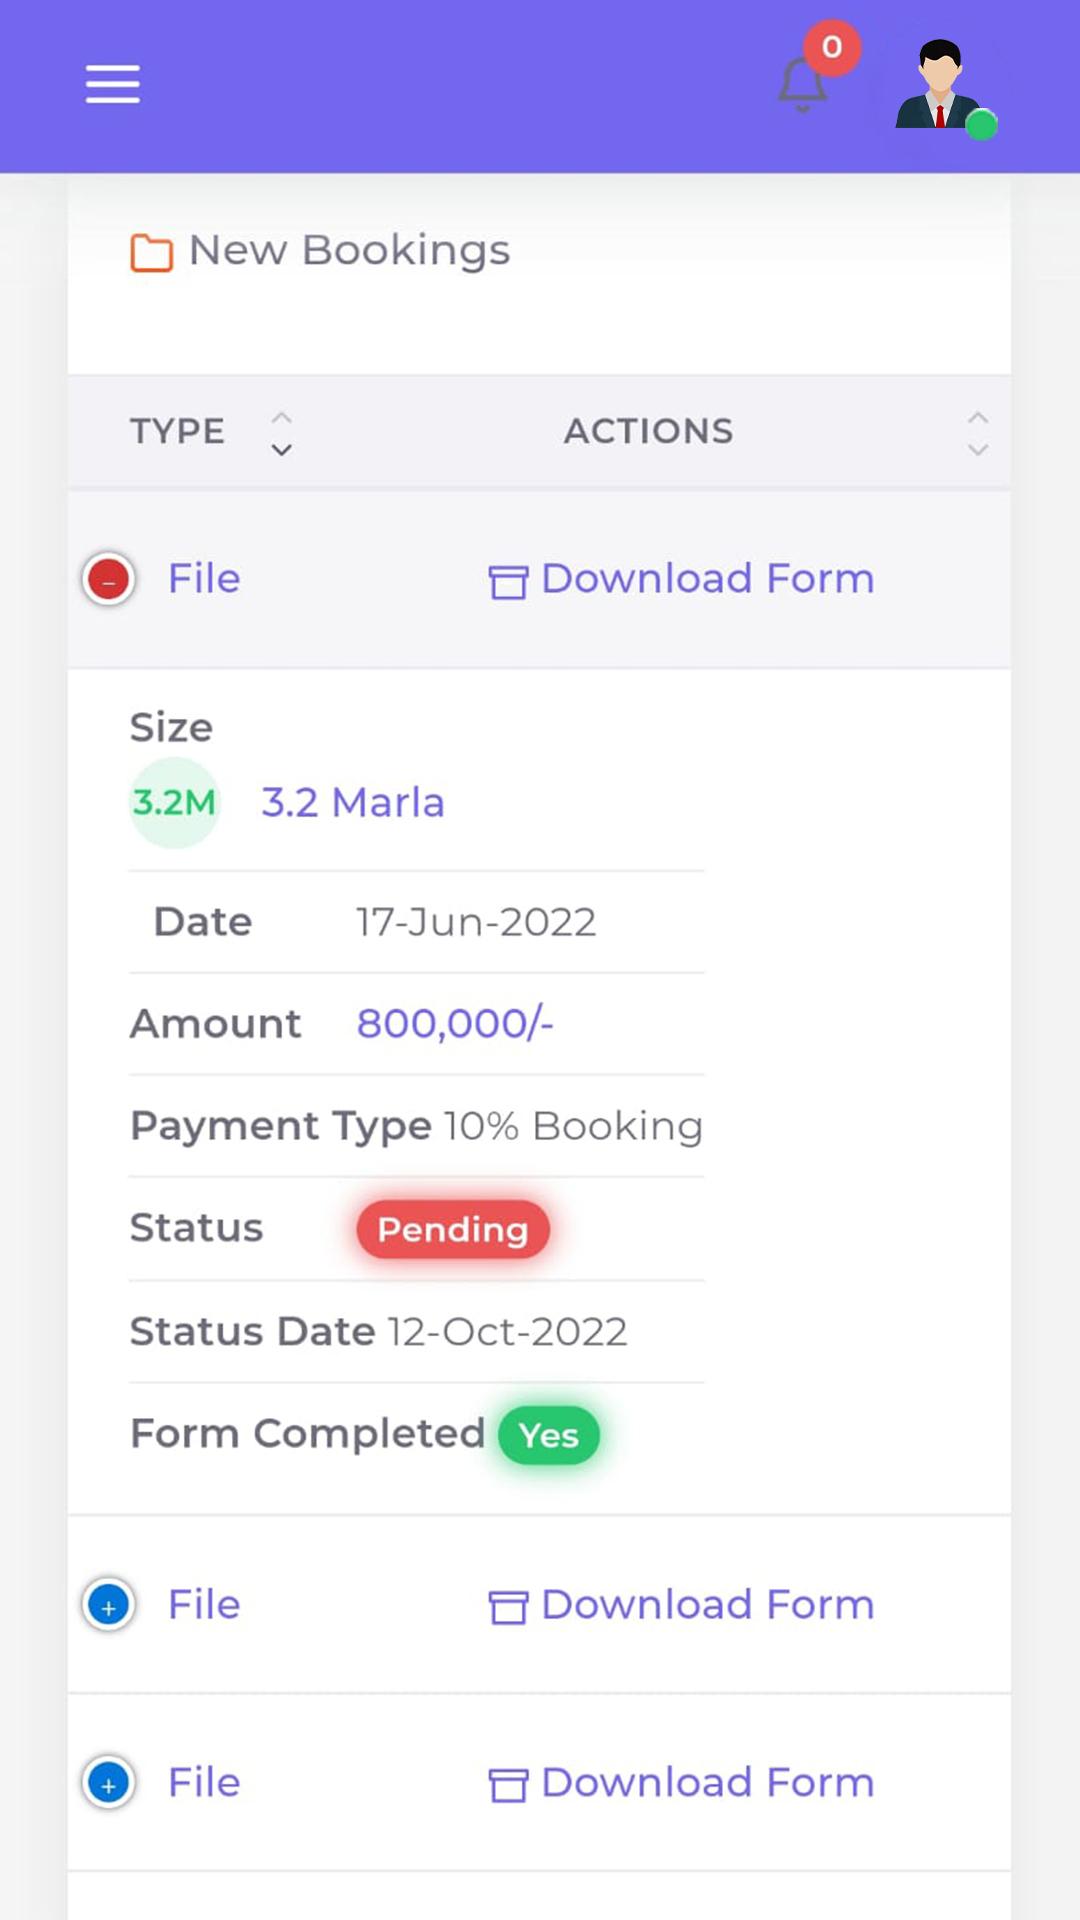Click the 3.2M size badge
Viewport: 1080px width, 1920px height.
(x=174, y=802)
